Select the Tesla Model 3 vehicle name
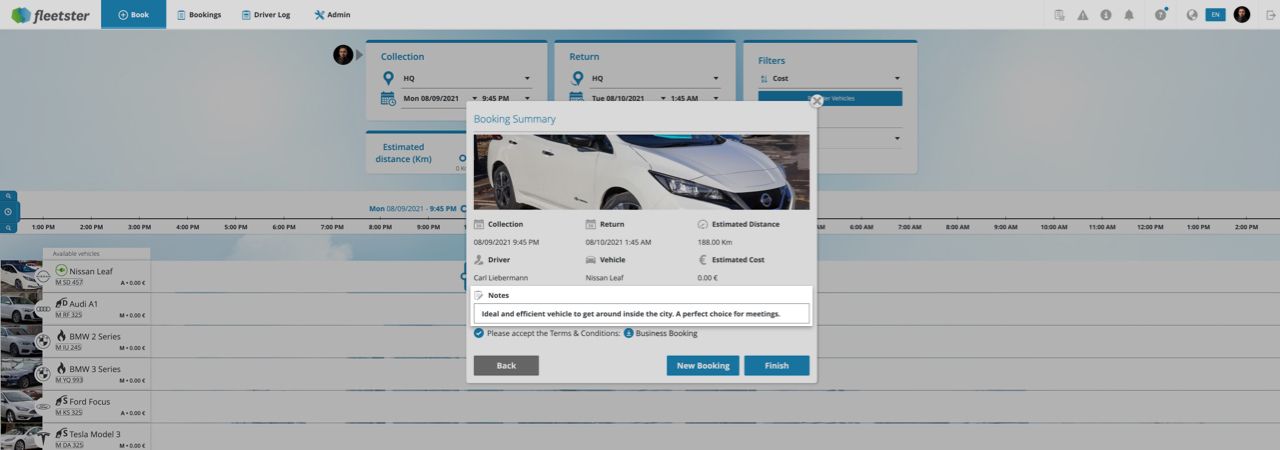This screenshot has height=450, width=1280. point(95,434)
